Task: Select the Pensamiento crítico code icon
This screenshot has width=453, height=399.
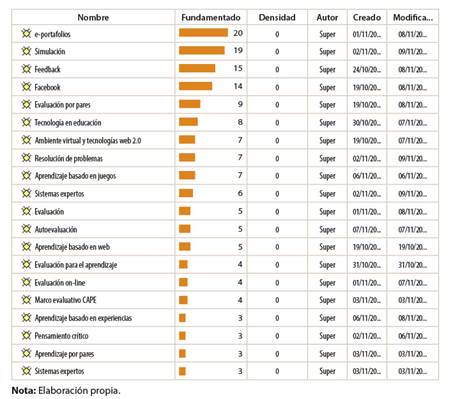Action: click(x=26, y=335)
